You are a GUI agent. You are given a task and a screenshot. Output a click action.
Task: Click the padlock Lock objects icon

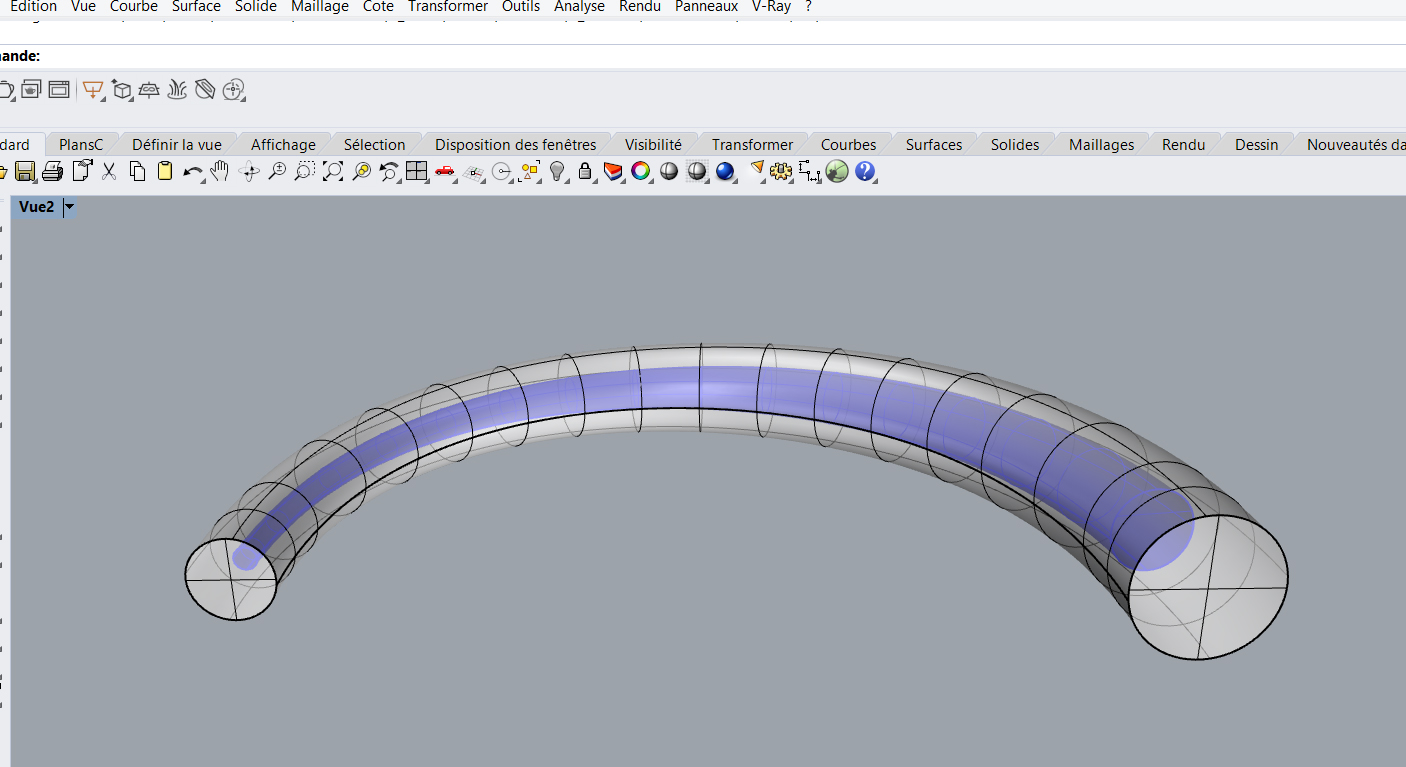pyautogui.click(x=586, y=172)
